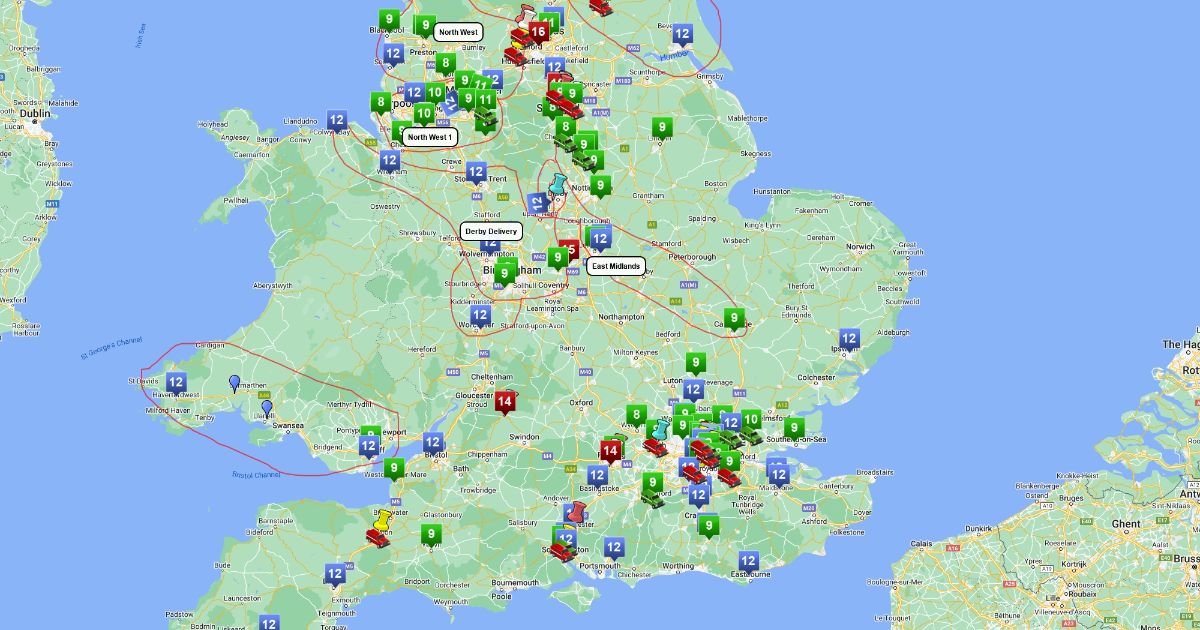Open the Derby Delivery region label
This screenshot has width=1200, height=630.
point(491,231)
